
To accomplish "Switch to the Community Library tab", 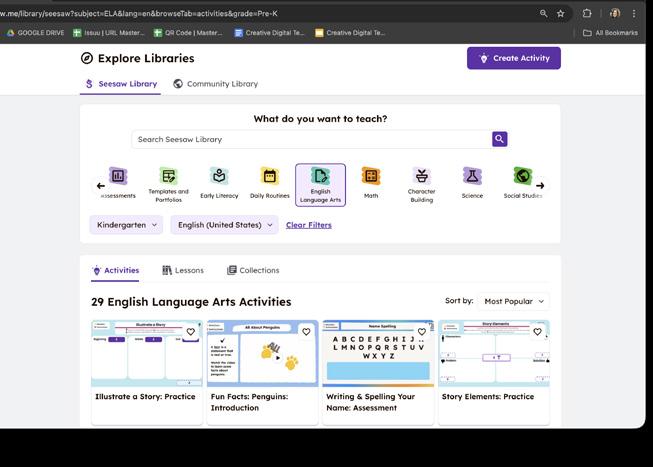I will (216, 84).
